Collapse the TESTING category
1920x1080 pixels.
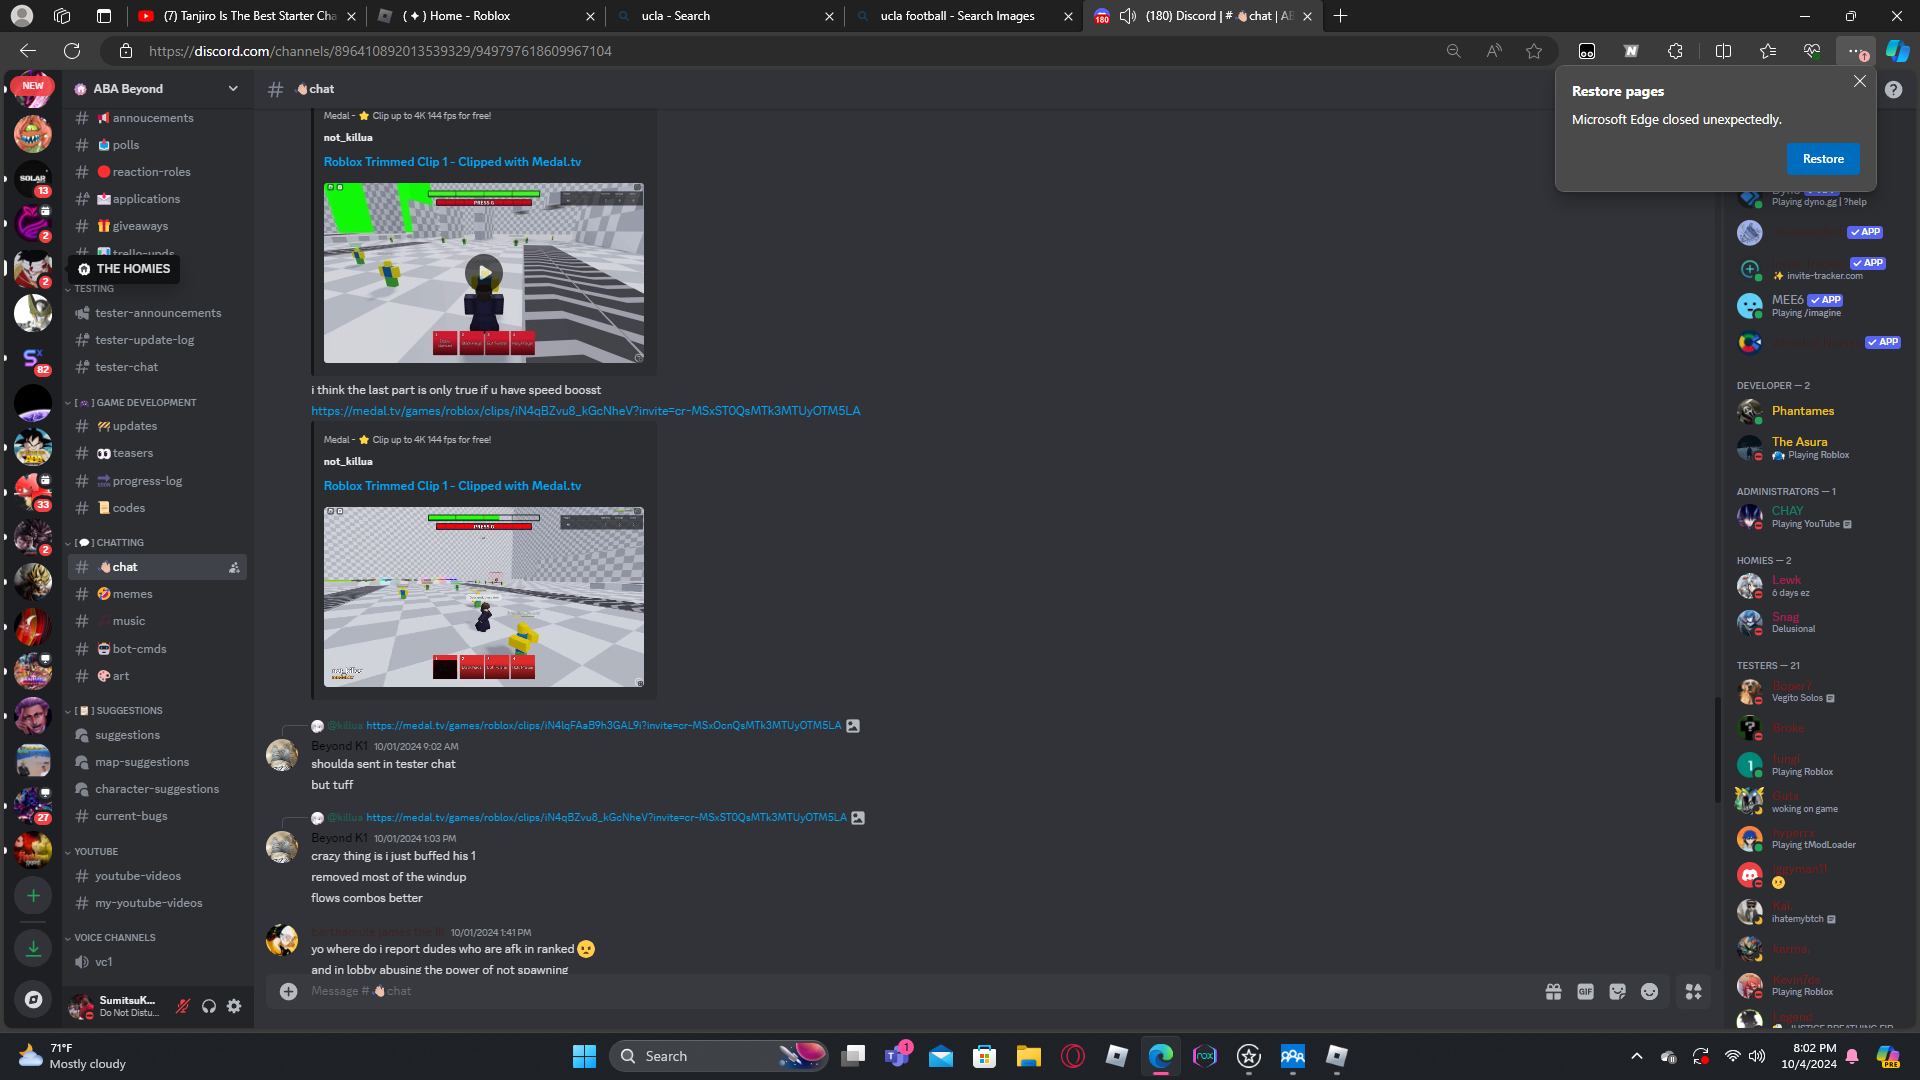93,289
